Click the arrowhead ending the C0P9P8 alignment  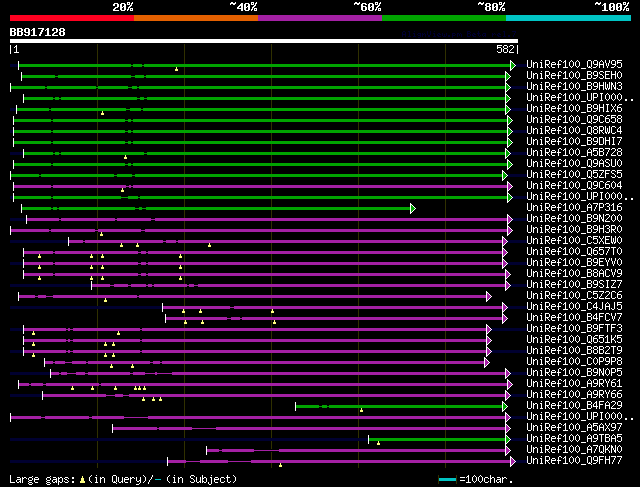point(487,362)
